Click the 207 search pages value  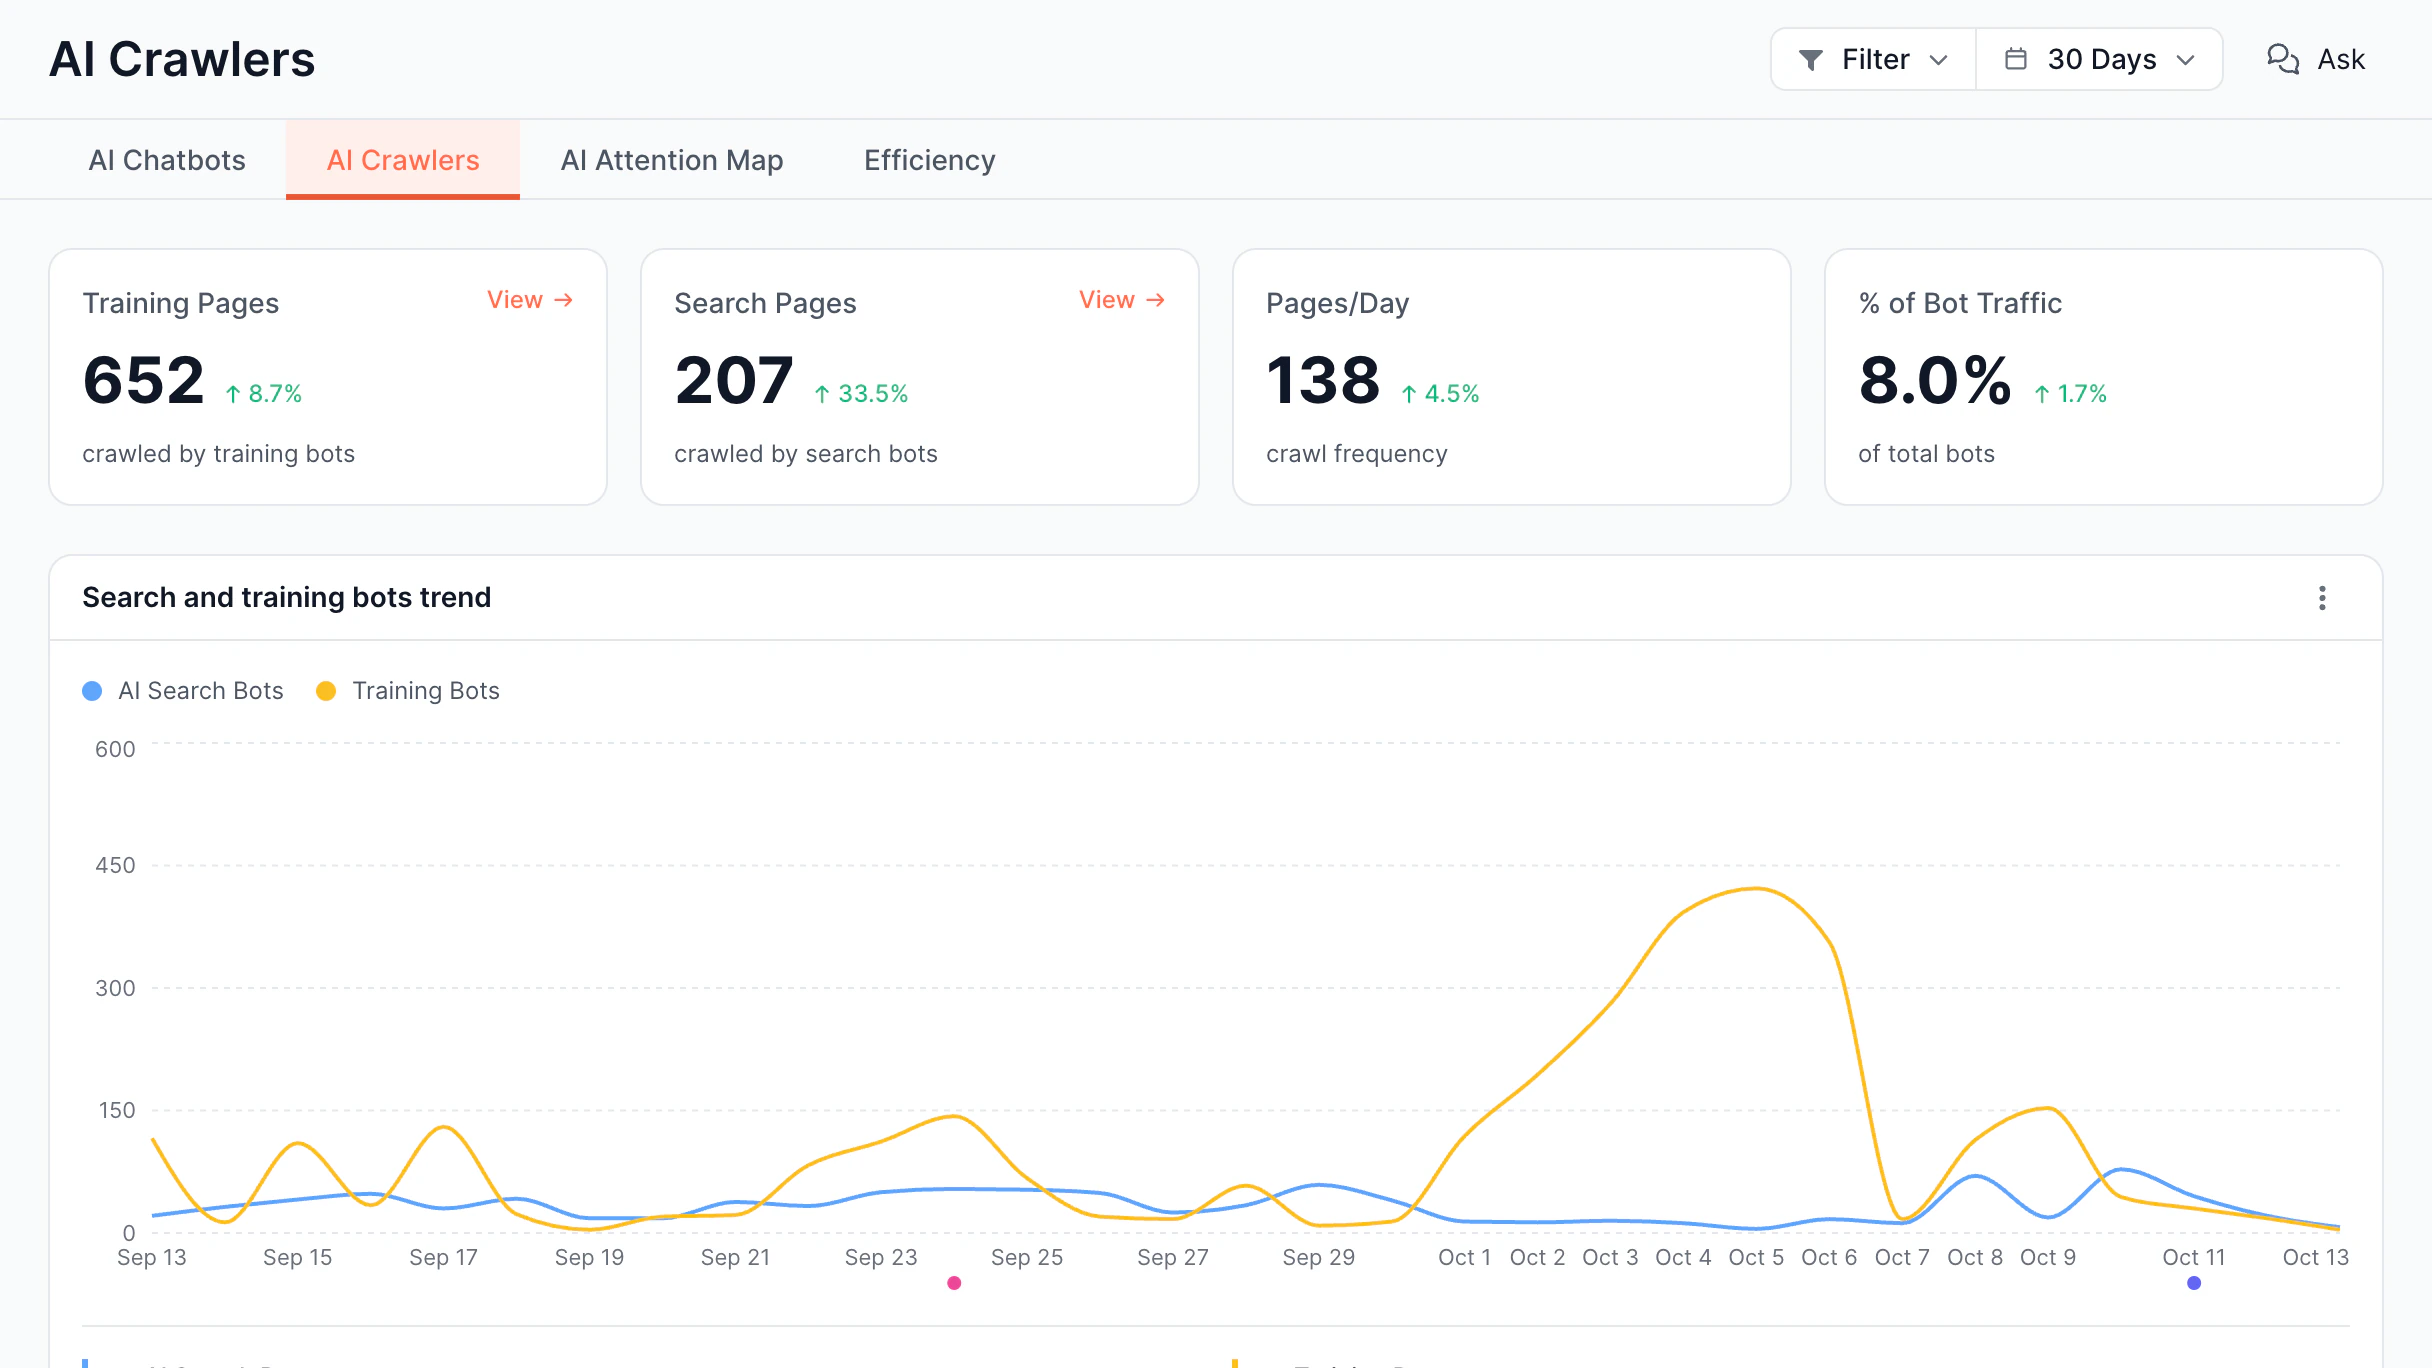click(x=734, y=381)
